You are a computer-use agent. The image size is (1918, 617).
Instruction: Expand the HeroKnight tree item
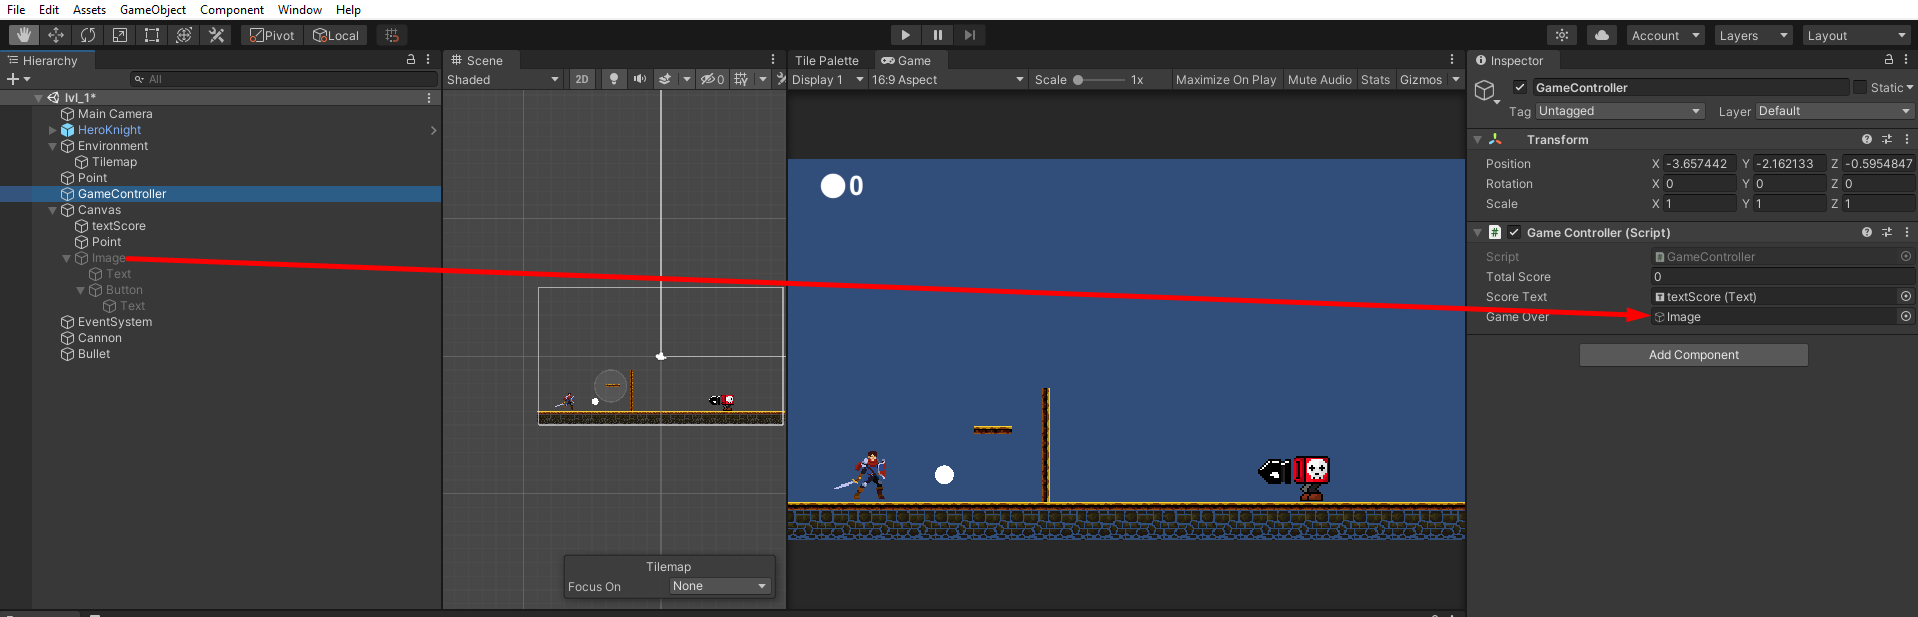[x=53, y=130]
